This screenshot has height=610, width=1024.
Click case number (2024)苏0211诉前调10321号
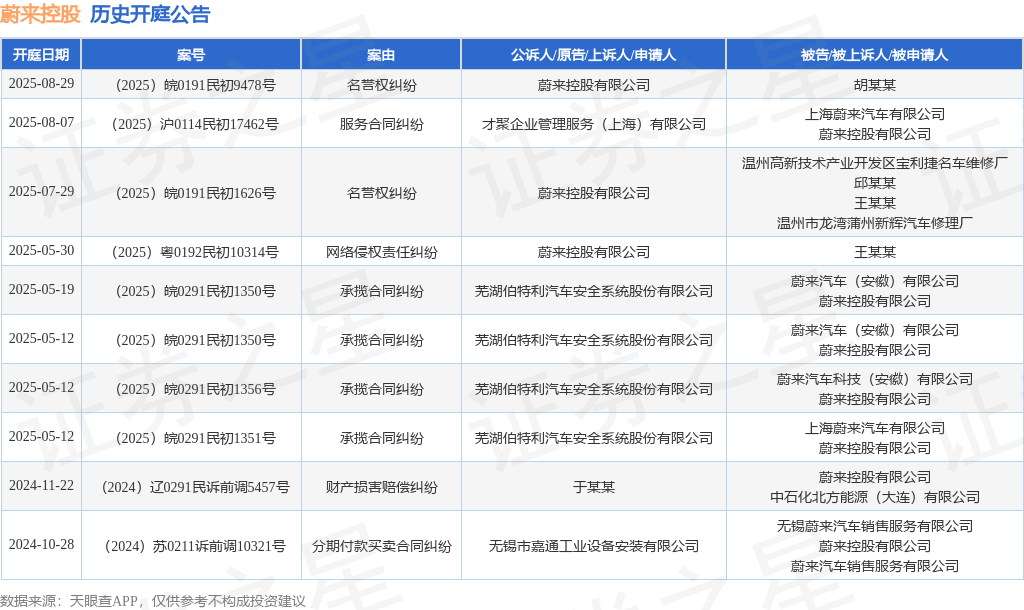(x=195, y=546)
